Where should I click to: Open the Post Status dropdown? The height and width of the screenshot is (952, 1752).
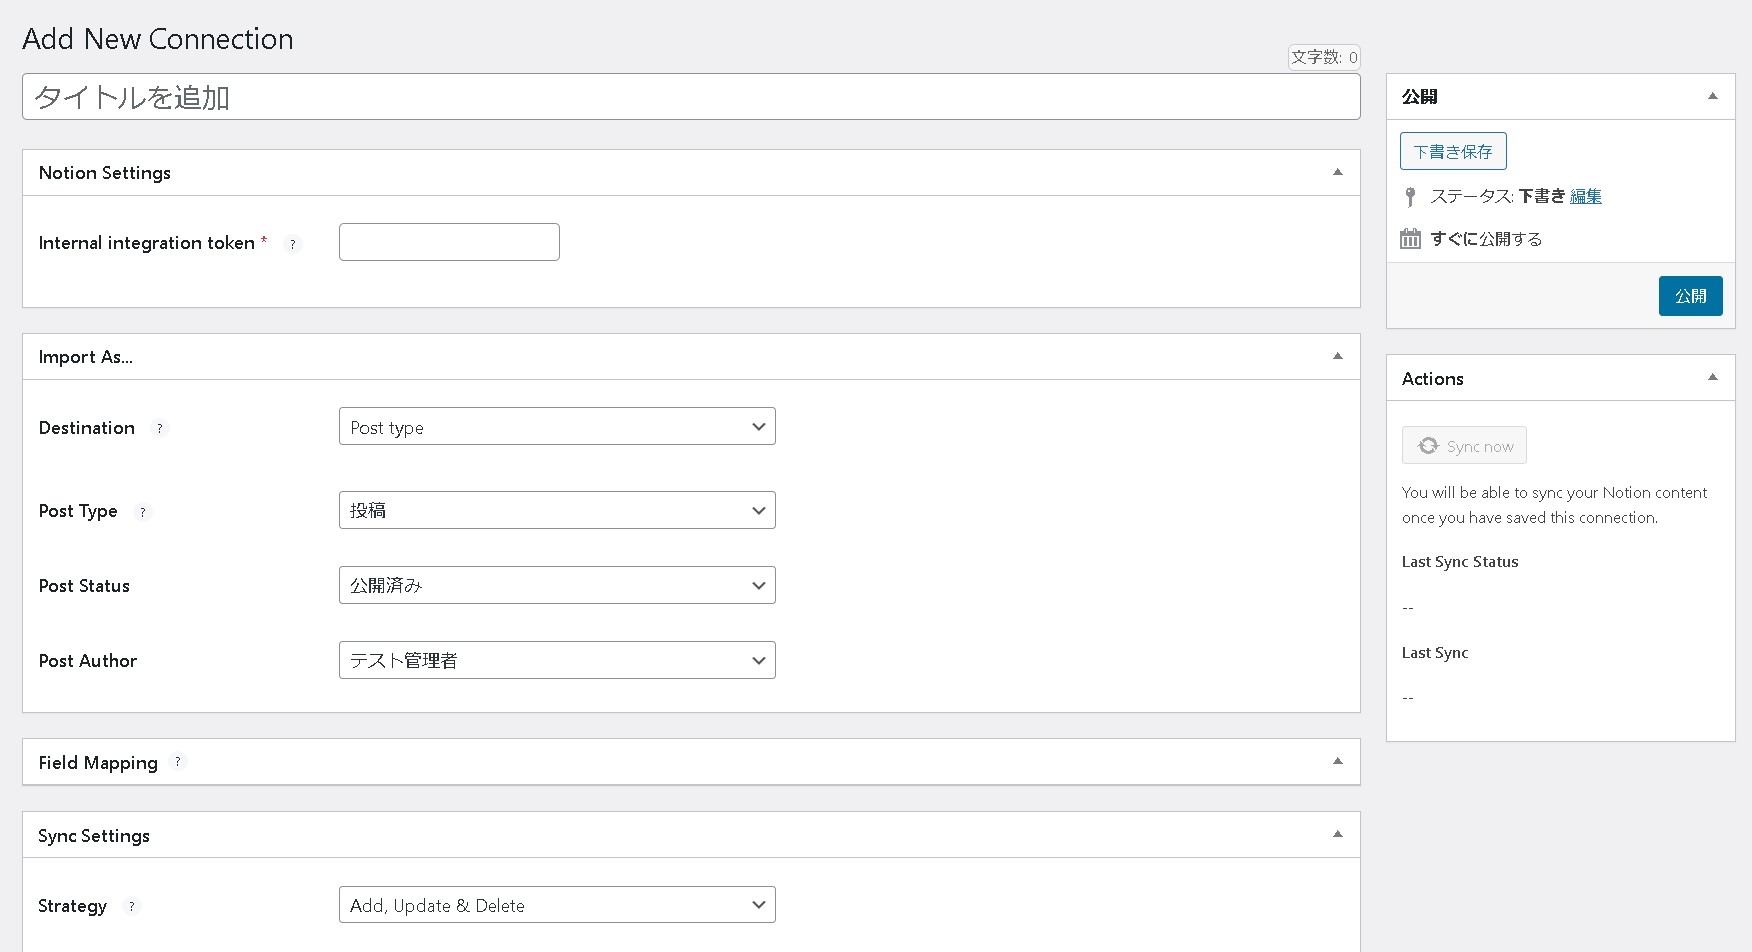click(x=557, y=585)
